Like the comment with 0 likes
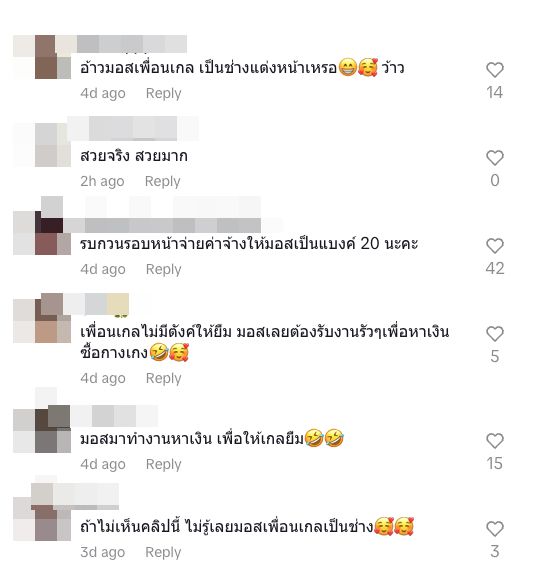Image resolution: width=535 pixels, height=575 pixels. (495, 158)
